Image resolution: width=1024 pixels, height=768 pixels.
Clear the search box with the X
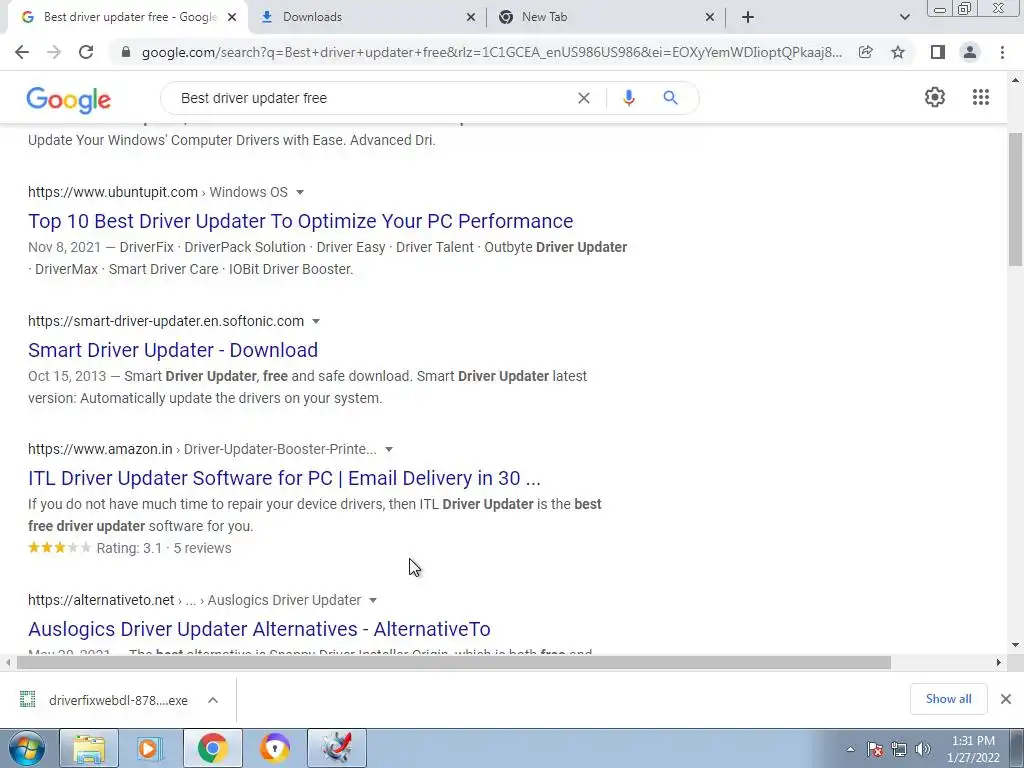pyautogui.click(x=584, y=98)
